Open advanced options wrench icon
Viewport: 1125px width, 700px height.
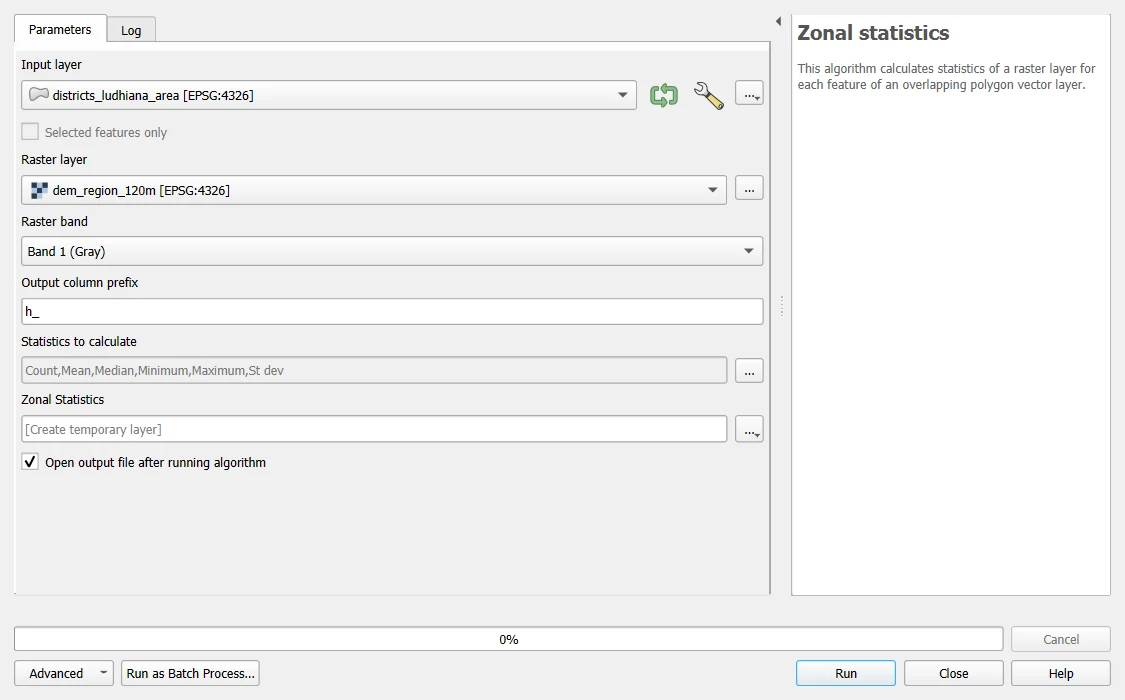pos(708,95)
